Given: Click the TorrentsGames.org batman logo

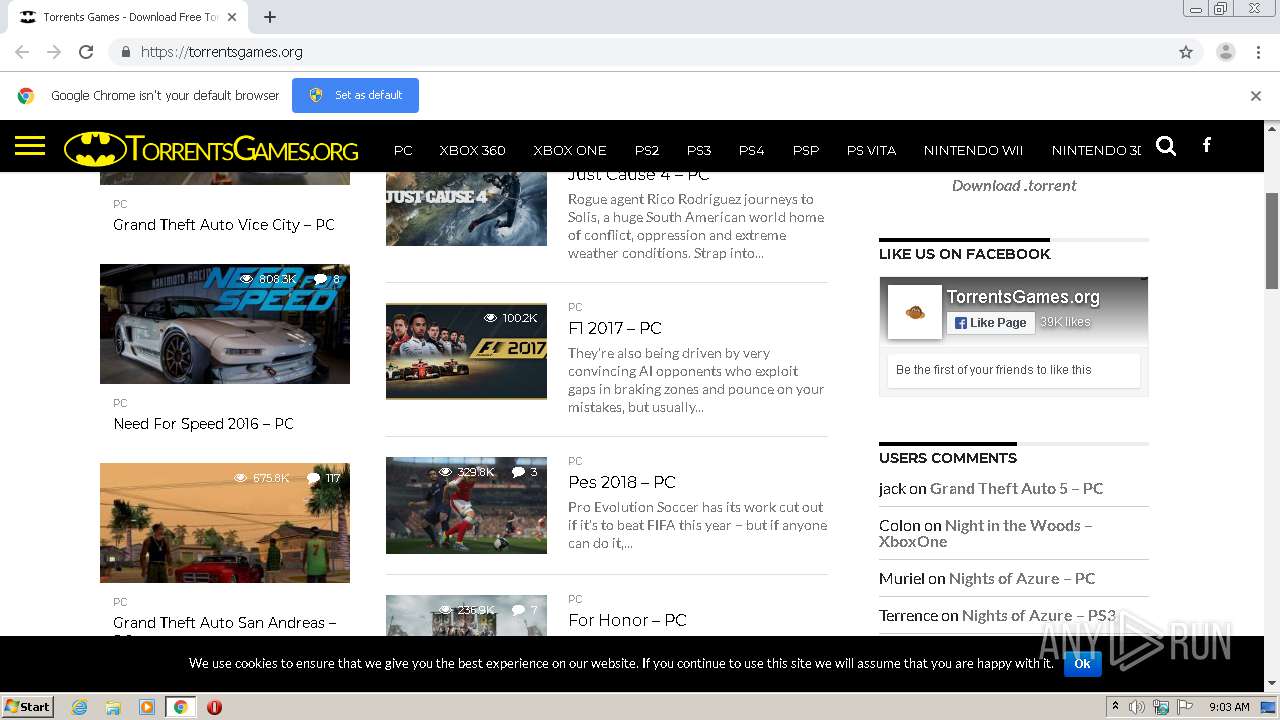Looking at the screenshot, I should (x=211, y=149).
